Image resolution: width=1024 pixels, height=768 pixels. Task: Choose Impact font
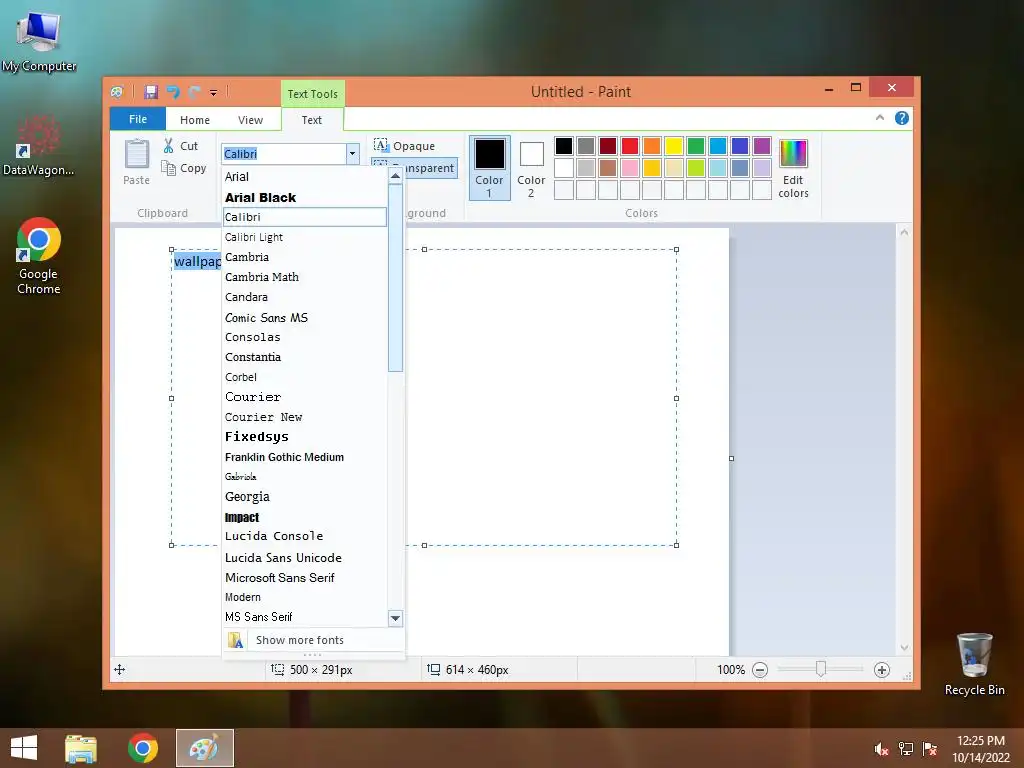305,517
